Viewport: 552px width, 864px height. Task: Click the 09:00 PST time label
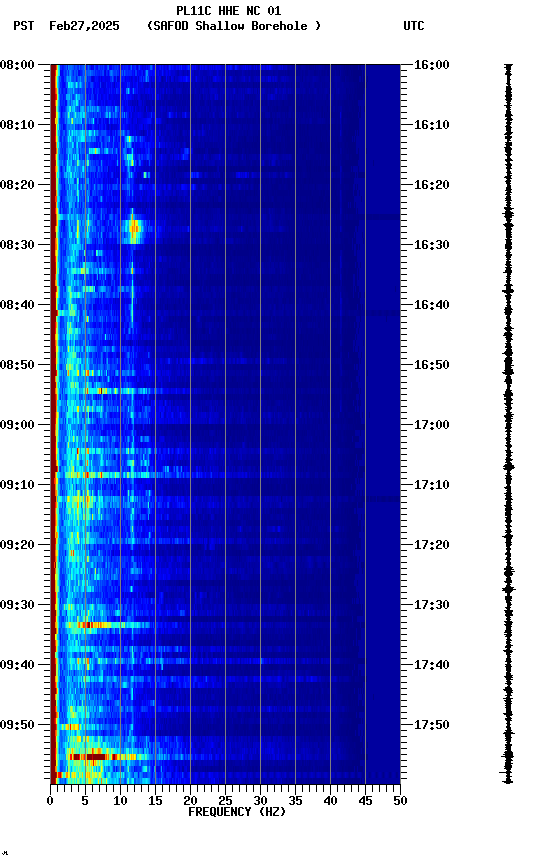click(x=17, y=425)
